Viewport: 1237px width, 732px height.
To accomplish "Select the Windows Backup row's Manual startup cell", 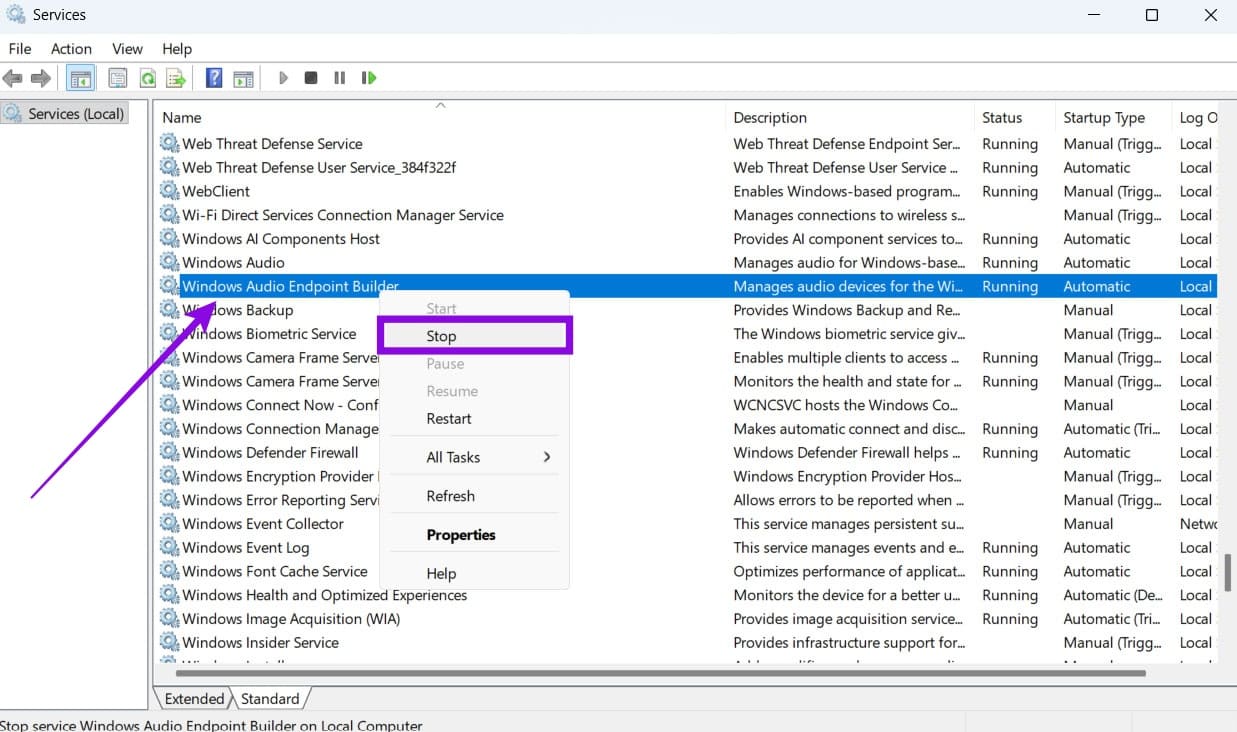I will 1088,310.
